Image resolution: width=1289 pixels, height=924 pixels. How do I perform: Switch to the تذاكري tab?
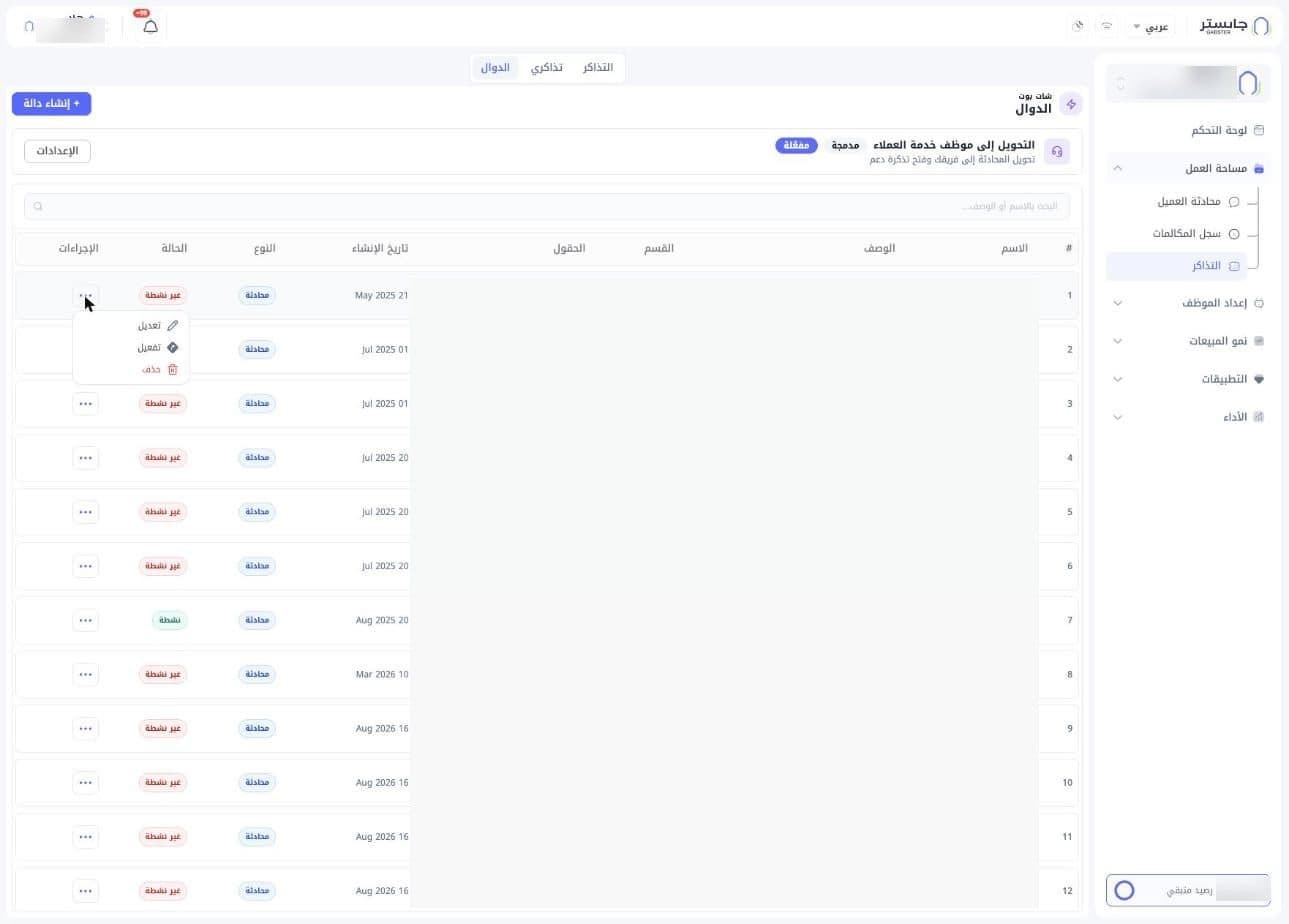546,68
